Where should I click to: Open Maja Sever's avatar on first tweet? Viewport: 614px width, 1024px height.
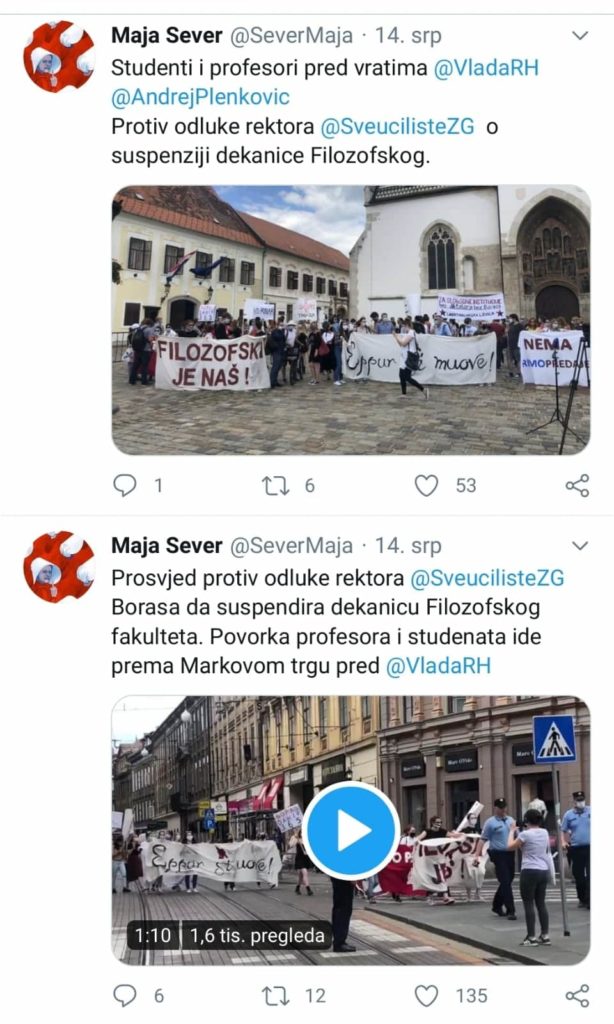(59, 57)
